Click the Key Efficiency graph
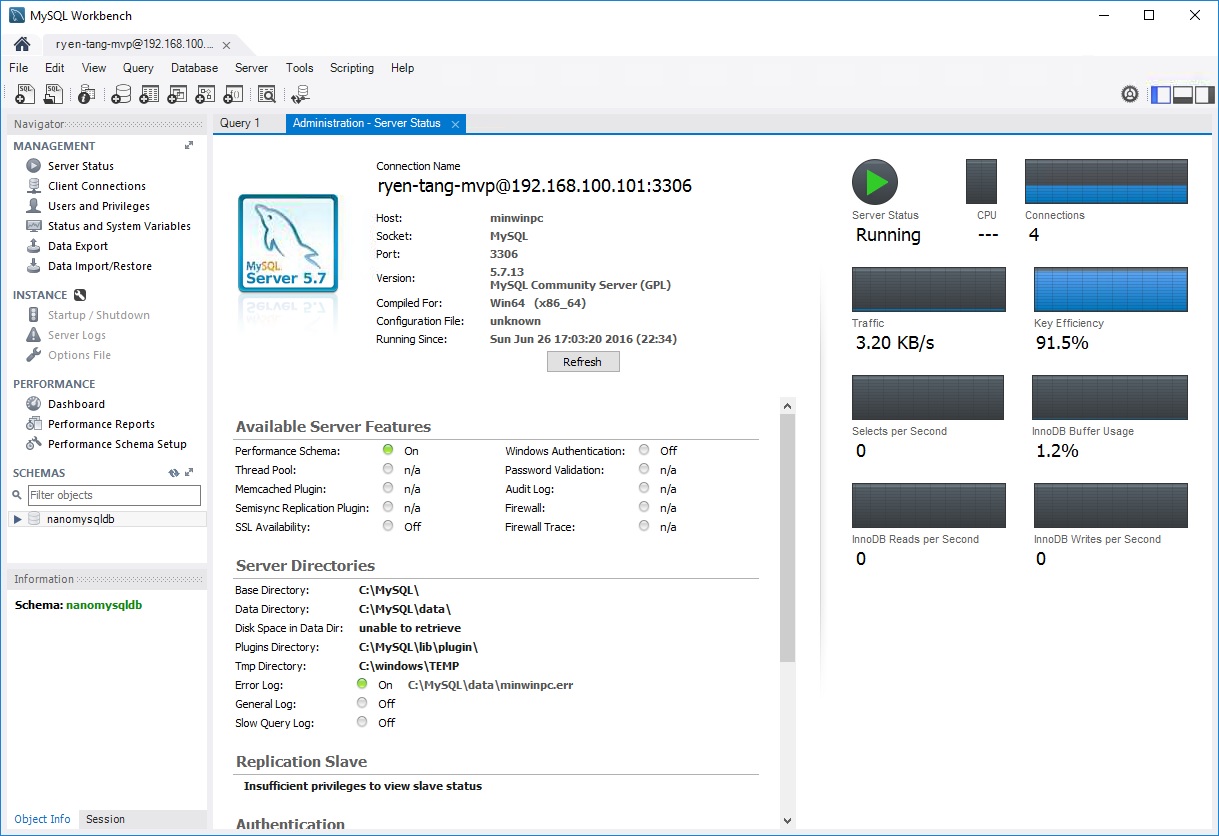Screen dimensions: 1219x836 pos(1111,290)
